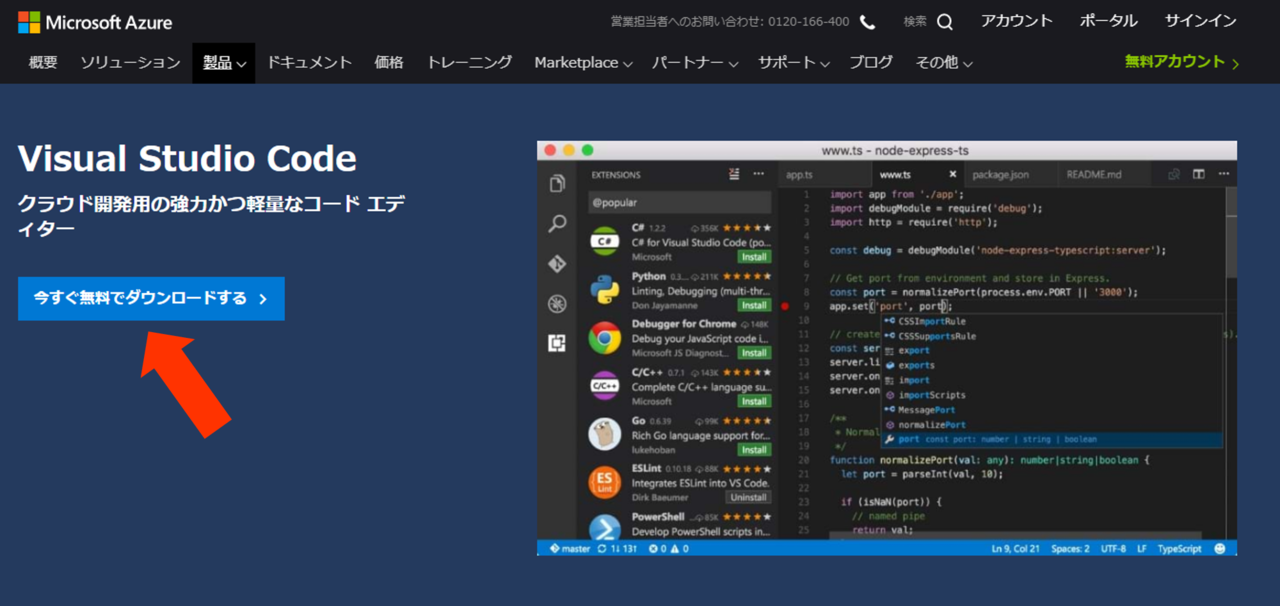The width and height of the screenshot is (1280, 606).
Task: Expand the 製品 dropdown menu
Action: pyautogui.click(x=224, y=63)
